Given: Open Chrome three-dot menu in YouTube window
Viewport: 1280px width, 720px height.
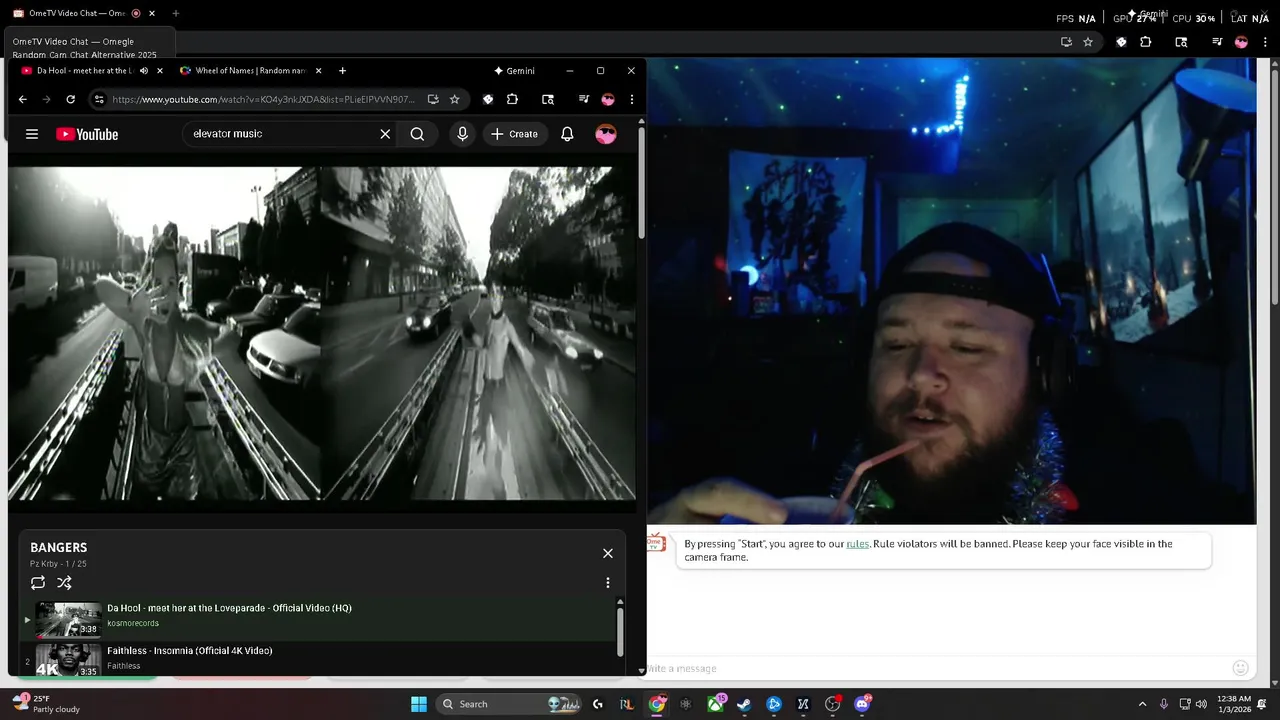Looking at the screenshot, I should [631, 99].
